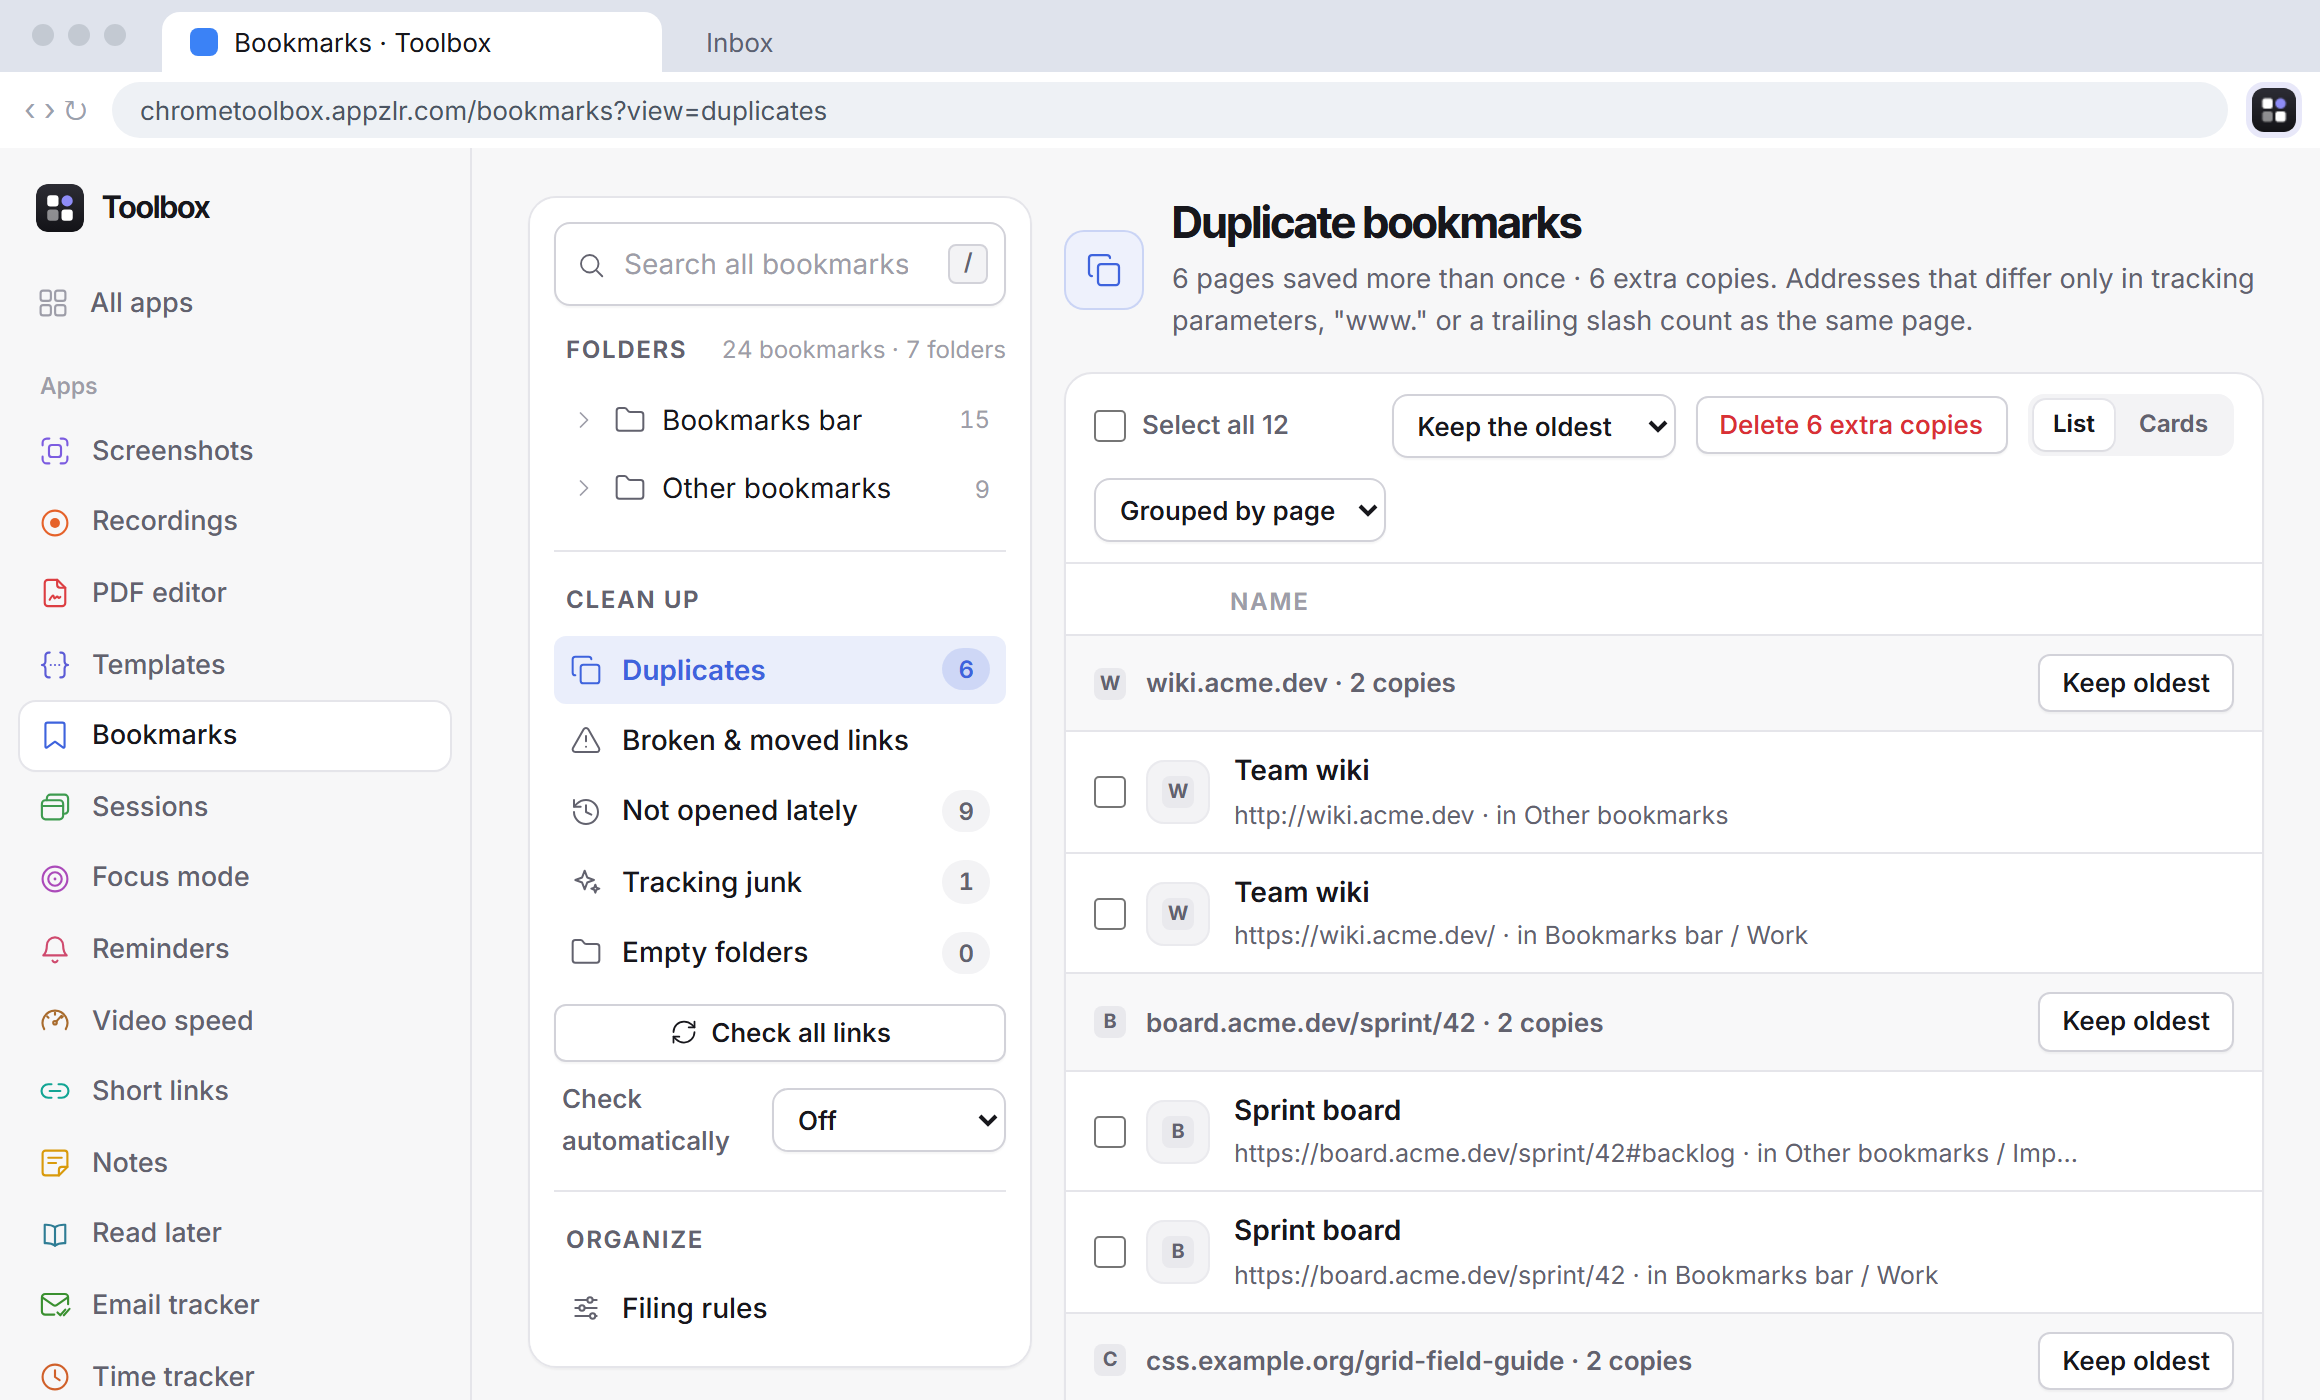Click the browser back arrow
Viewport: 2320px width, 1400px height.
click(30, 110)
